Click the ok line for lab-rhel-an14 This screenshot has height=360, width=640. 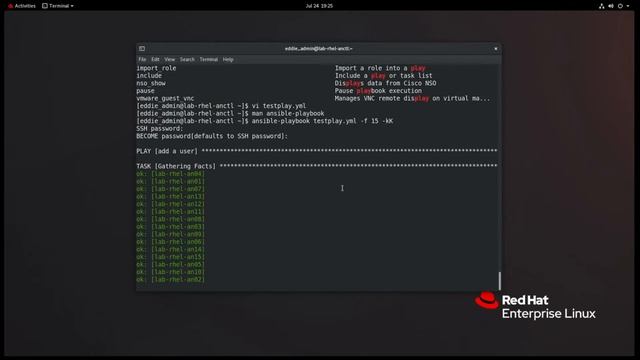click(171, 249)
